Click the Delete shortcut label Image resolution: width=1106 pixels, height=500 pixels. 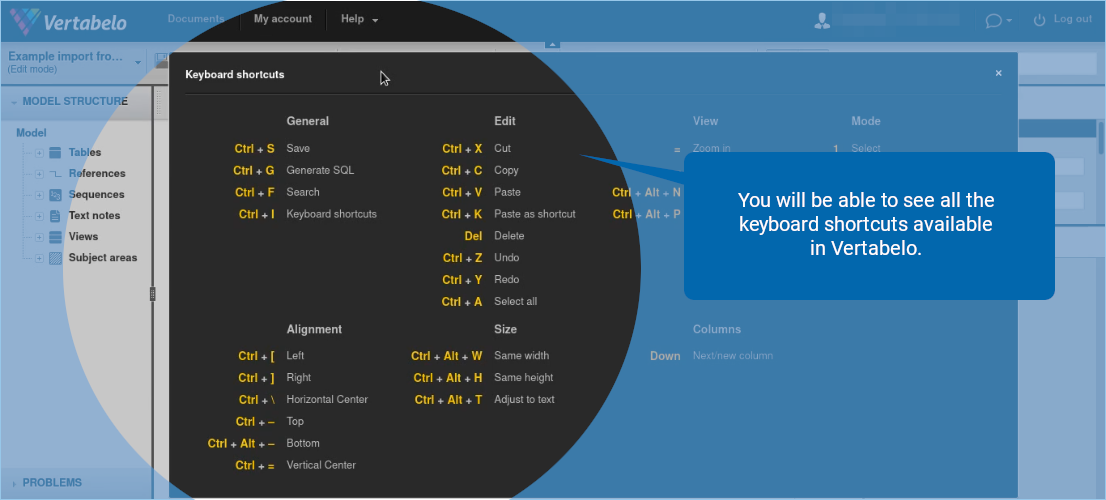coord(509,236)
